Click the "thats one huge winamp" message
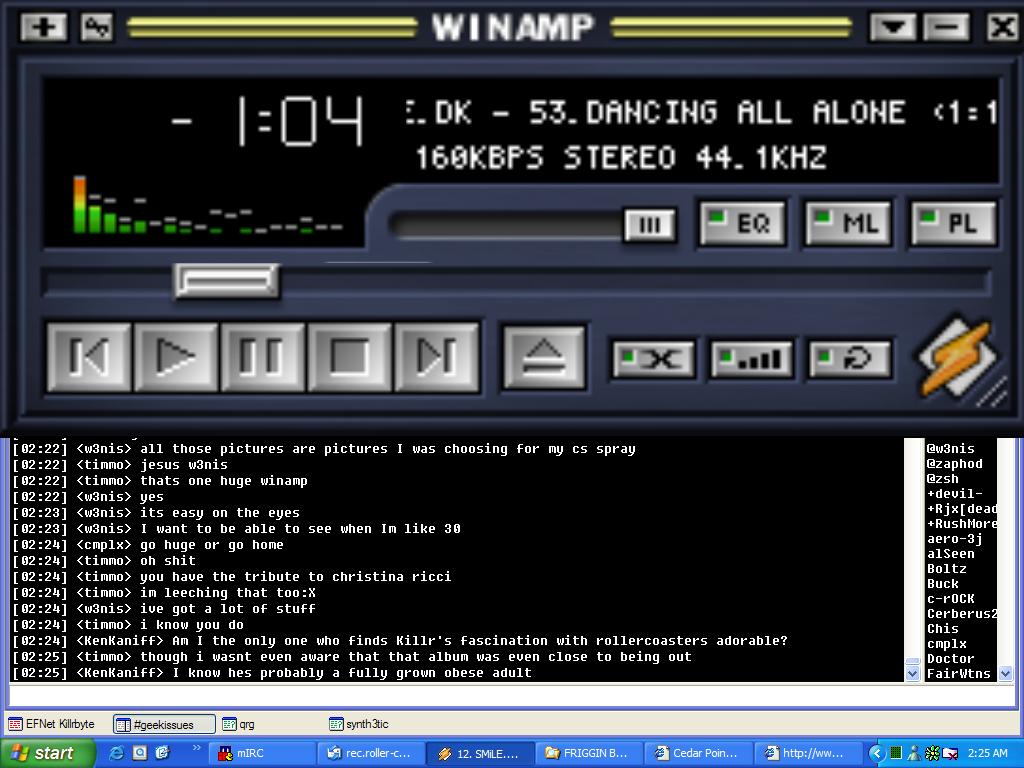Viewport: 1024px width, 768px height. (223, 481)
